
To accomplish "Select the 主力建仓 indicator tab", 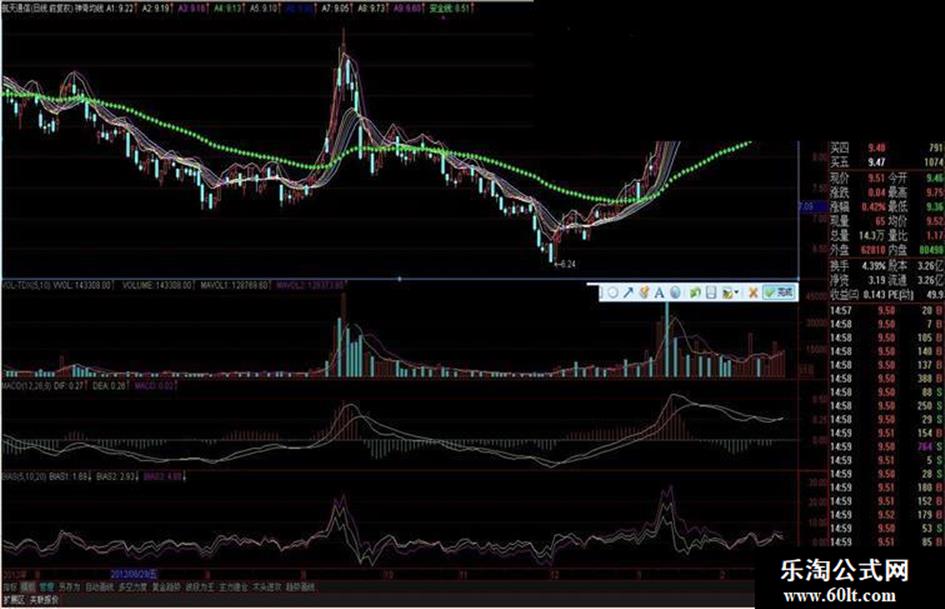I will (233, 587).
